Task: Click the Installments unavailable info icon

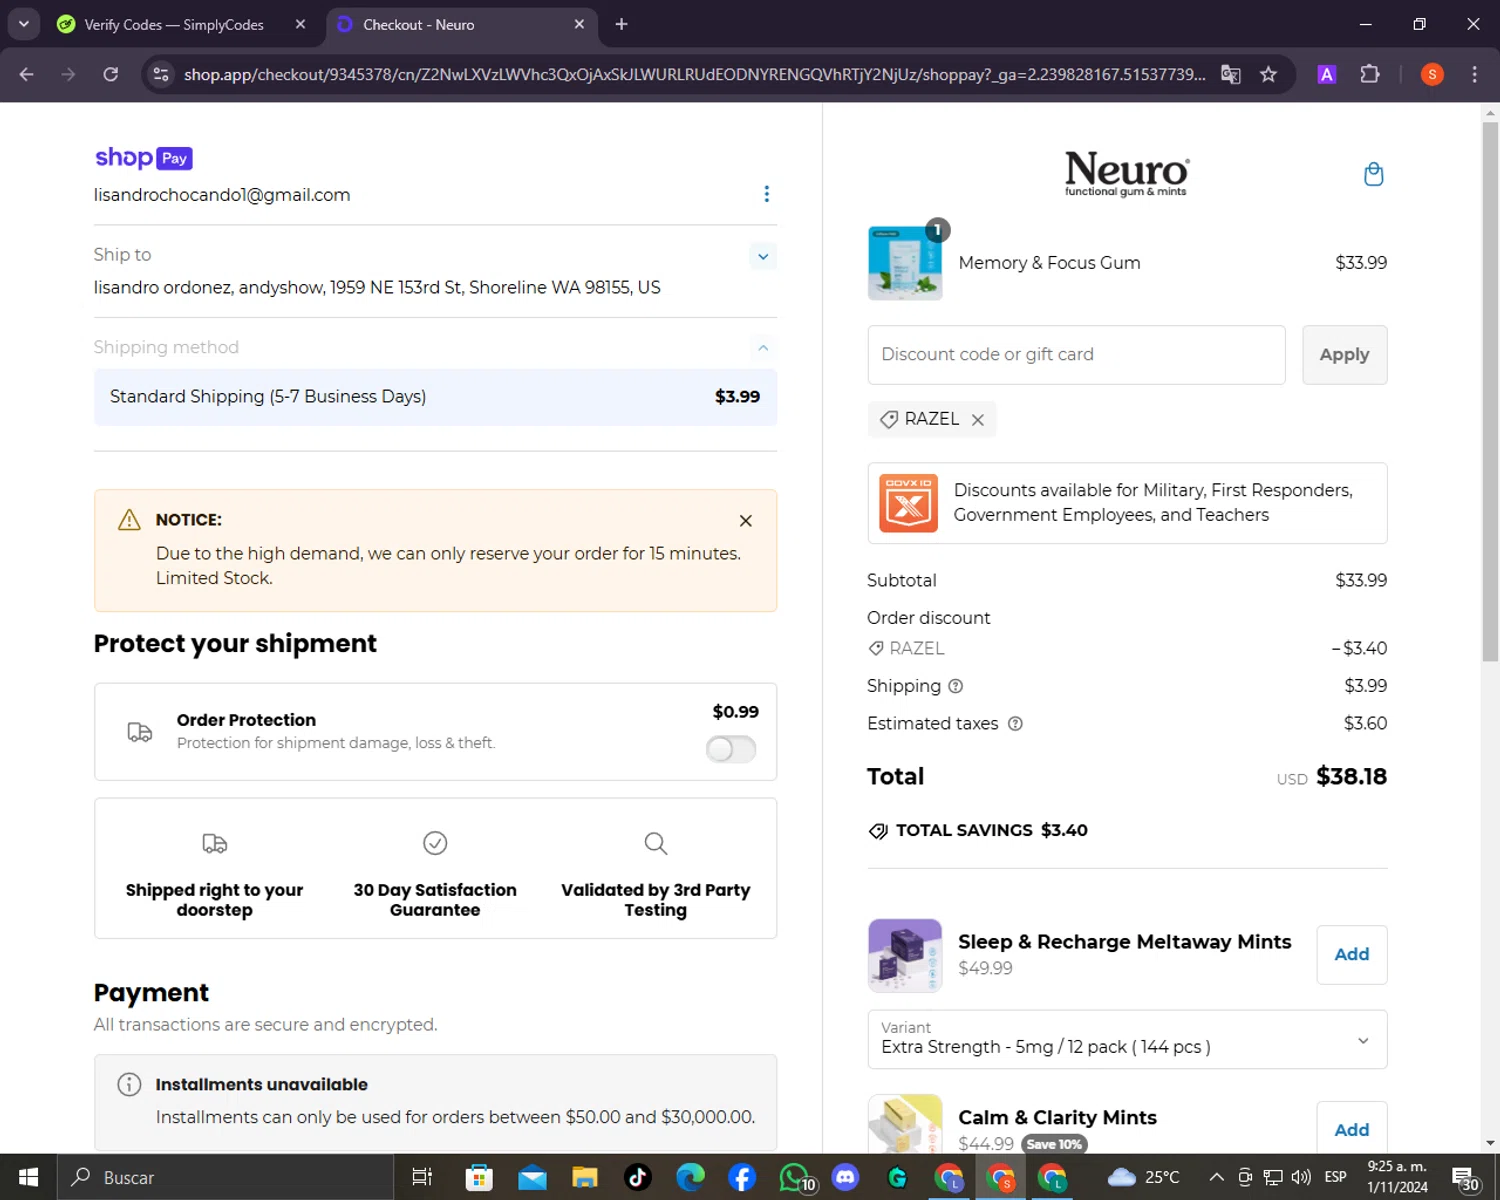Action: 129,1085
